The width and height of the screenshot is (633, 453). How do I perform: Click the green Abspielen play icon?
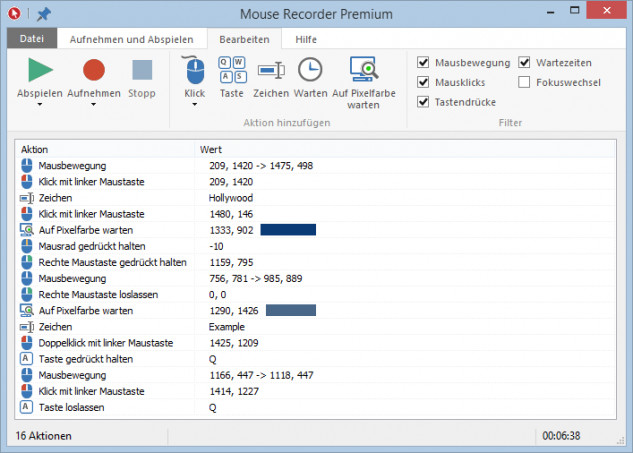[x=40, y=70]
